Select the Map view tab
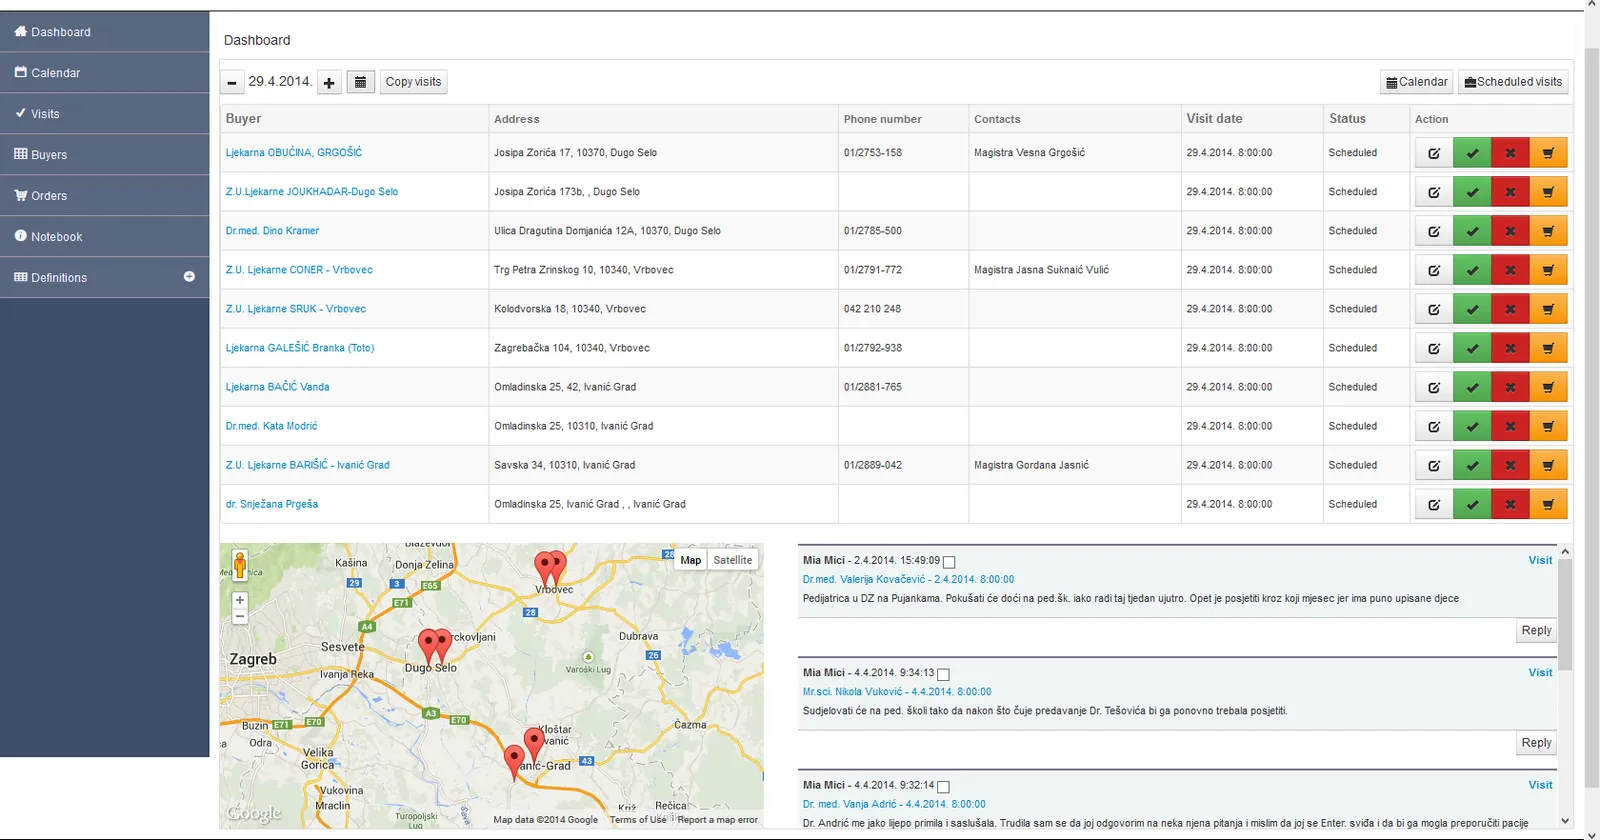The image size is (1600, 840). [691, 560]
